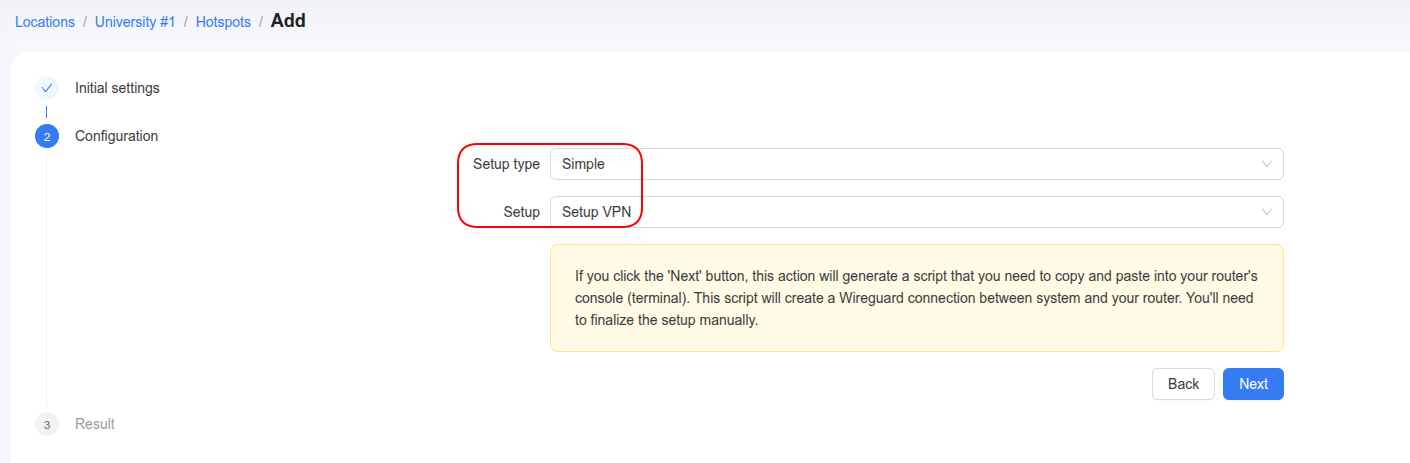Click the step 2 numbered circle
Image resolution: width=1410 pixels, height=463 pixels.
pyautogui.click(x=47, y=136)
